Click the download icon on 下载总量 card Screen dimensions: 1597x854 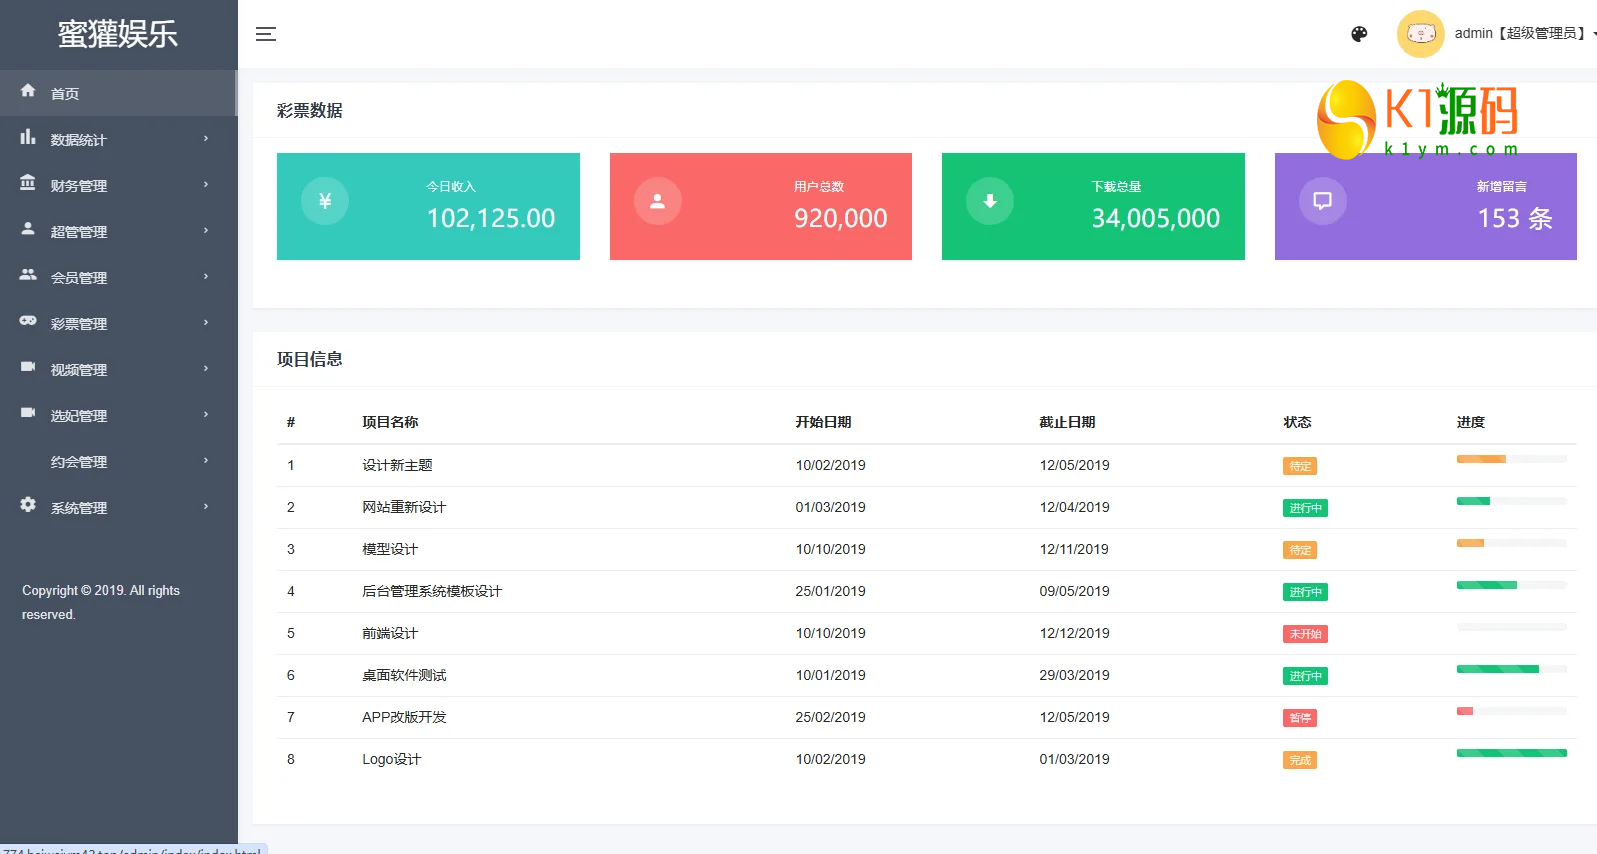[990, 201]
